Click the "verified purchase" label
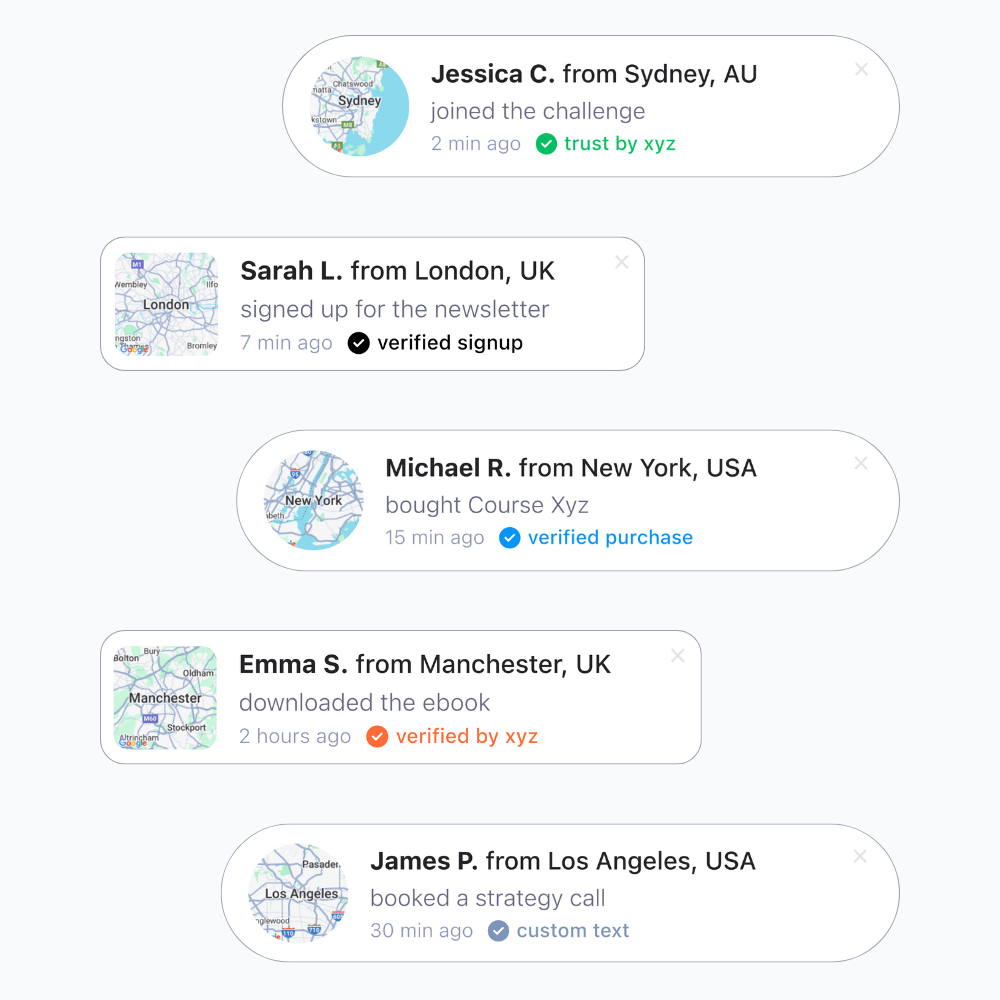Image resolution: width=1000 pixels, height=1000 pixels. (610, 538)
